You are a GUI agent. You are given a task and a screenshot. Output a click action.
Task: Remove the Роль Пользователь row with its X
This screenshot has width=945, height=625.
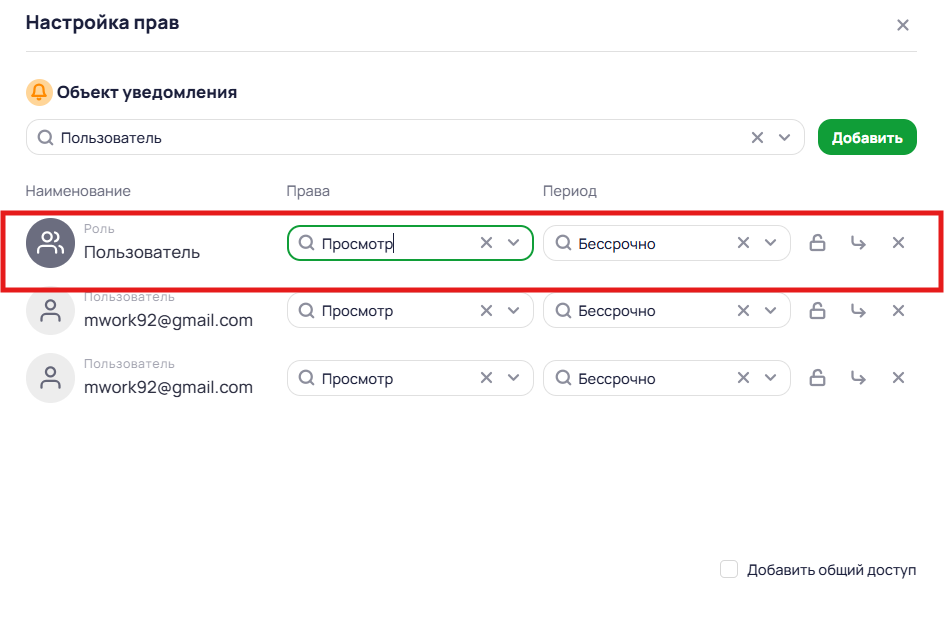click(898, 243)
